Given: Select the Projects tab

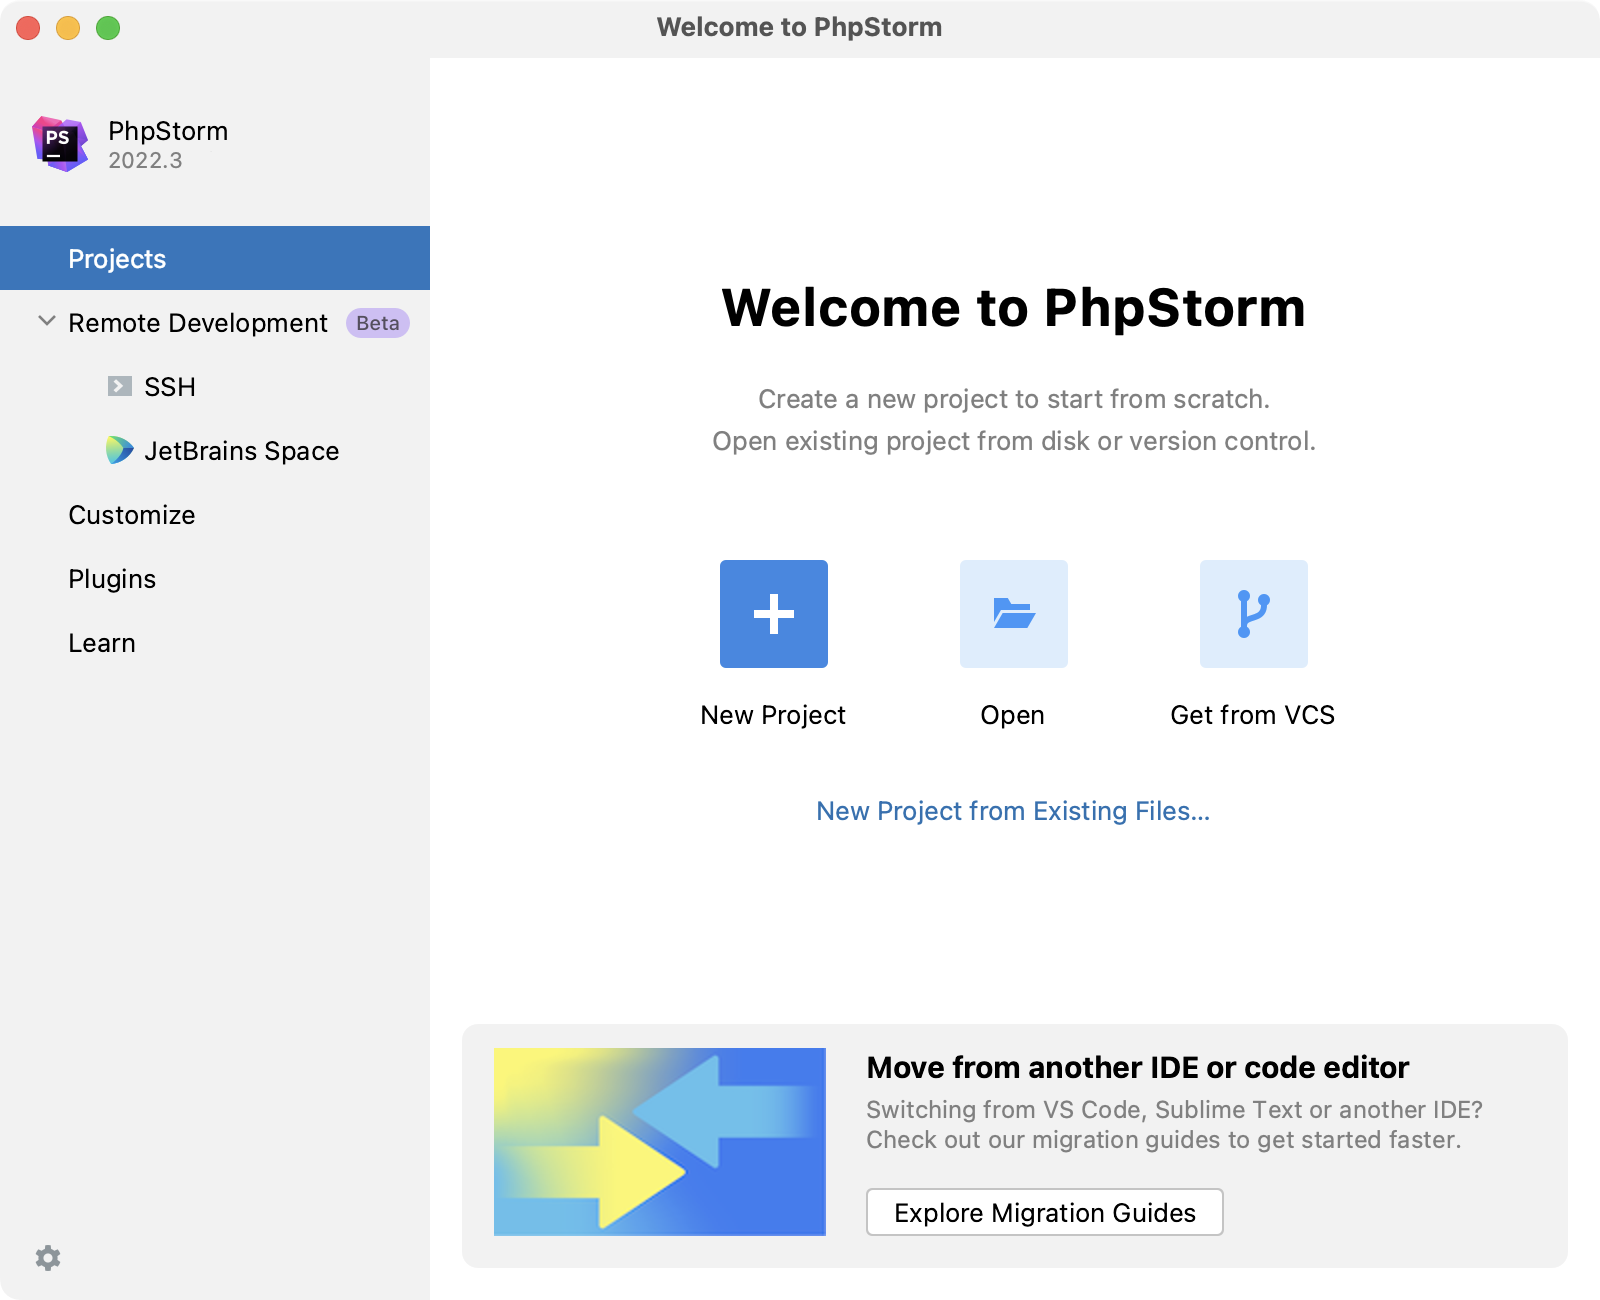Looking at the screenshot, I should coord(215,258).
